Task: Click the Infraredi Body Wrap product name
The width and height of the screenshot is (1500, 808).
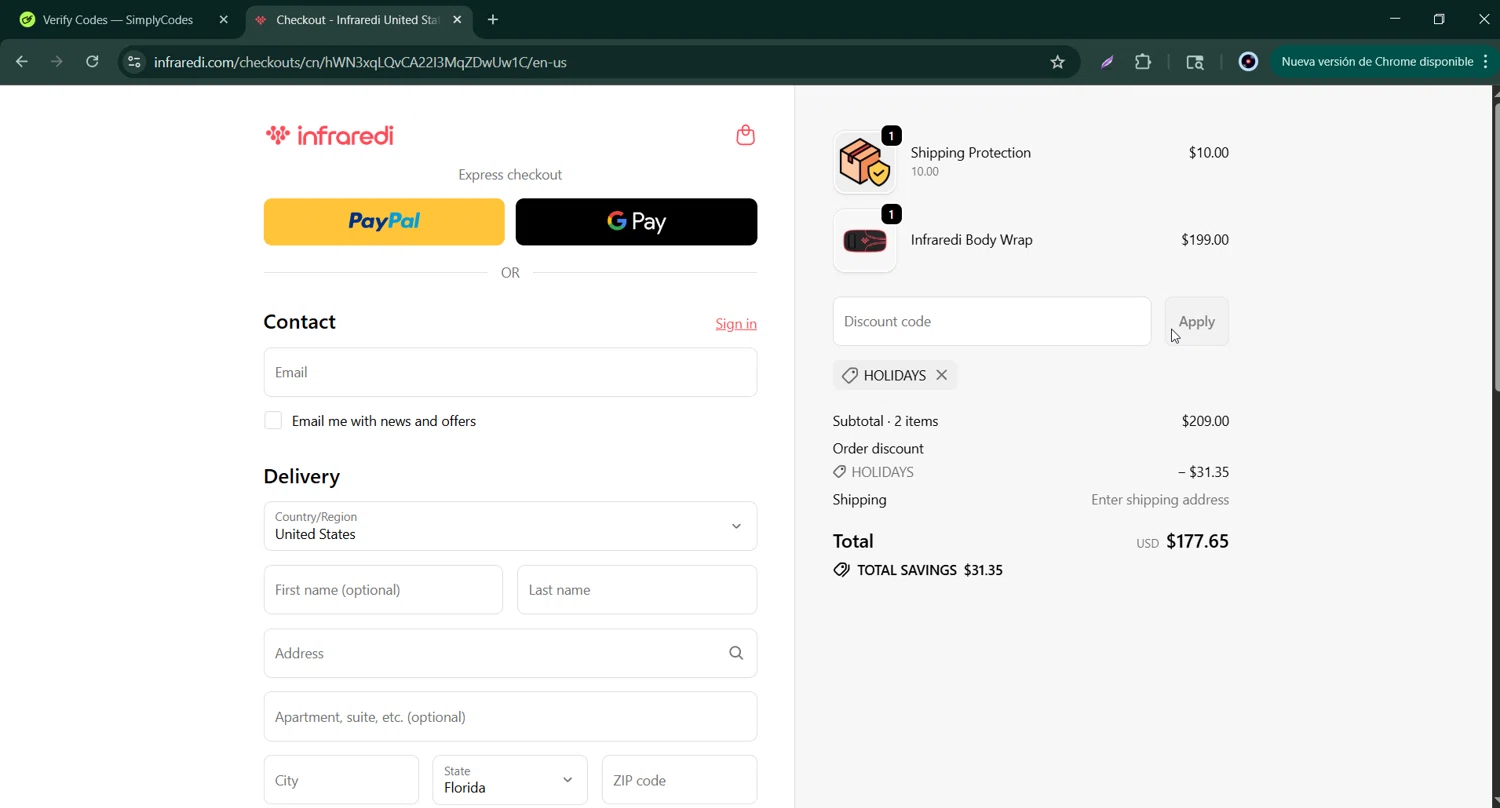Action: tap(971, 240)
